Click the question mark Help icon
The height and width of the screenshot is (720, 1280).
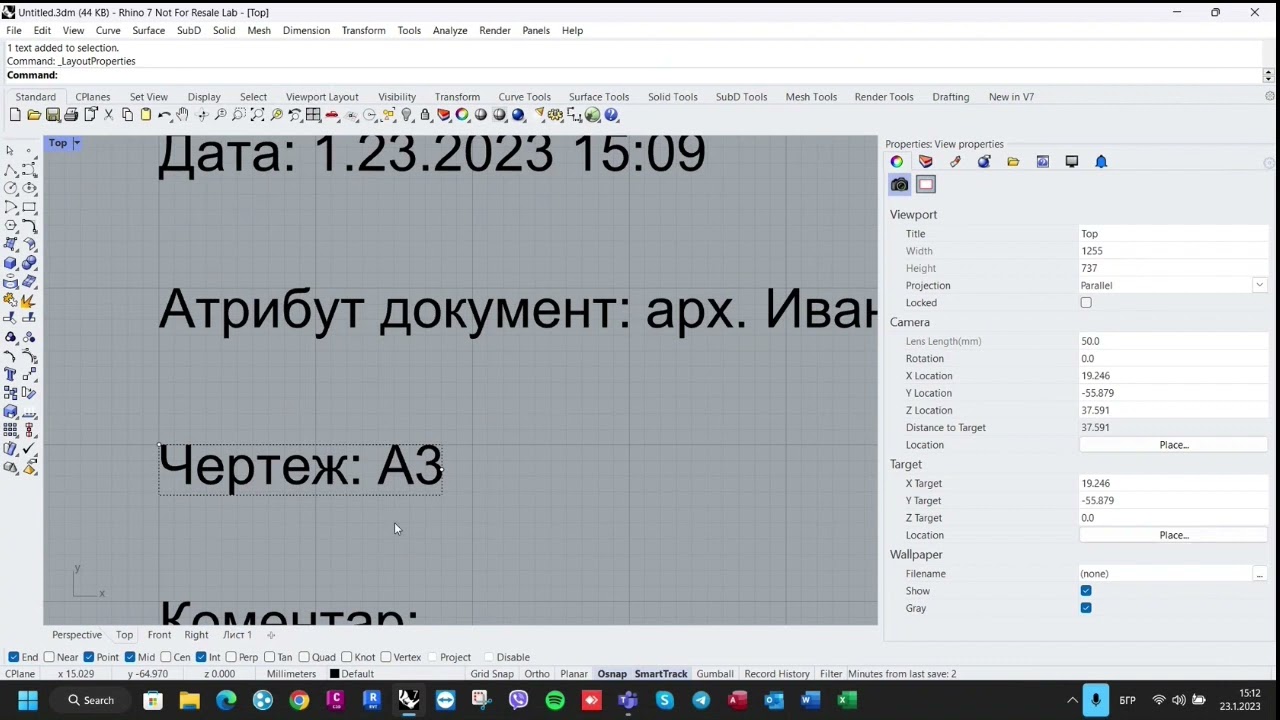point(611,115)
